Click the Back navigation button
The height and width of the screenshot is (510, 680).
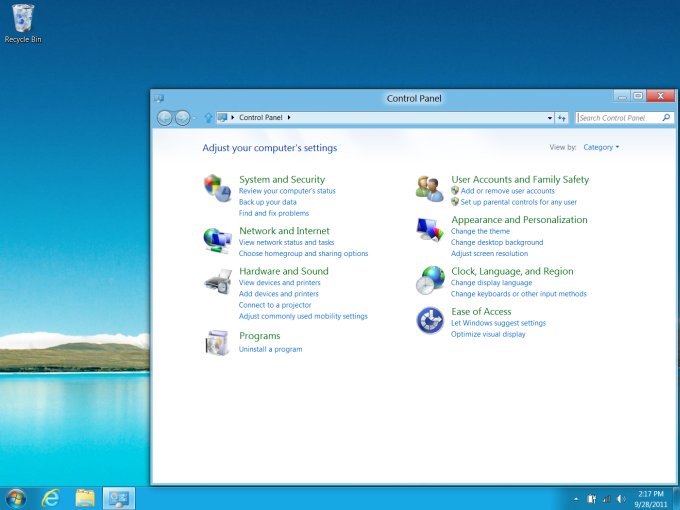pyautogui.click(x=165, y=118)
